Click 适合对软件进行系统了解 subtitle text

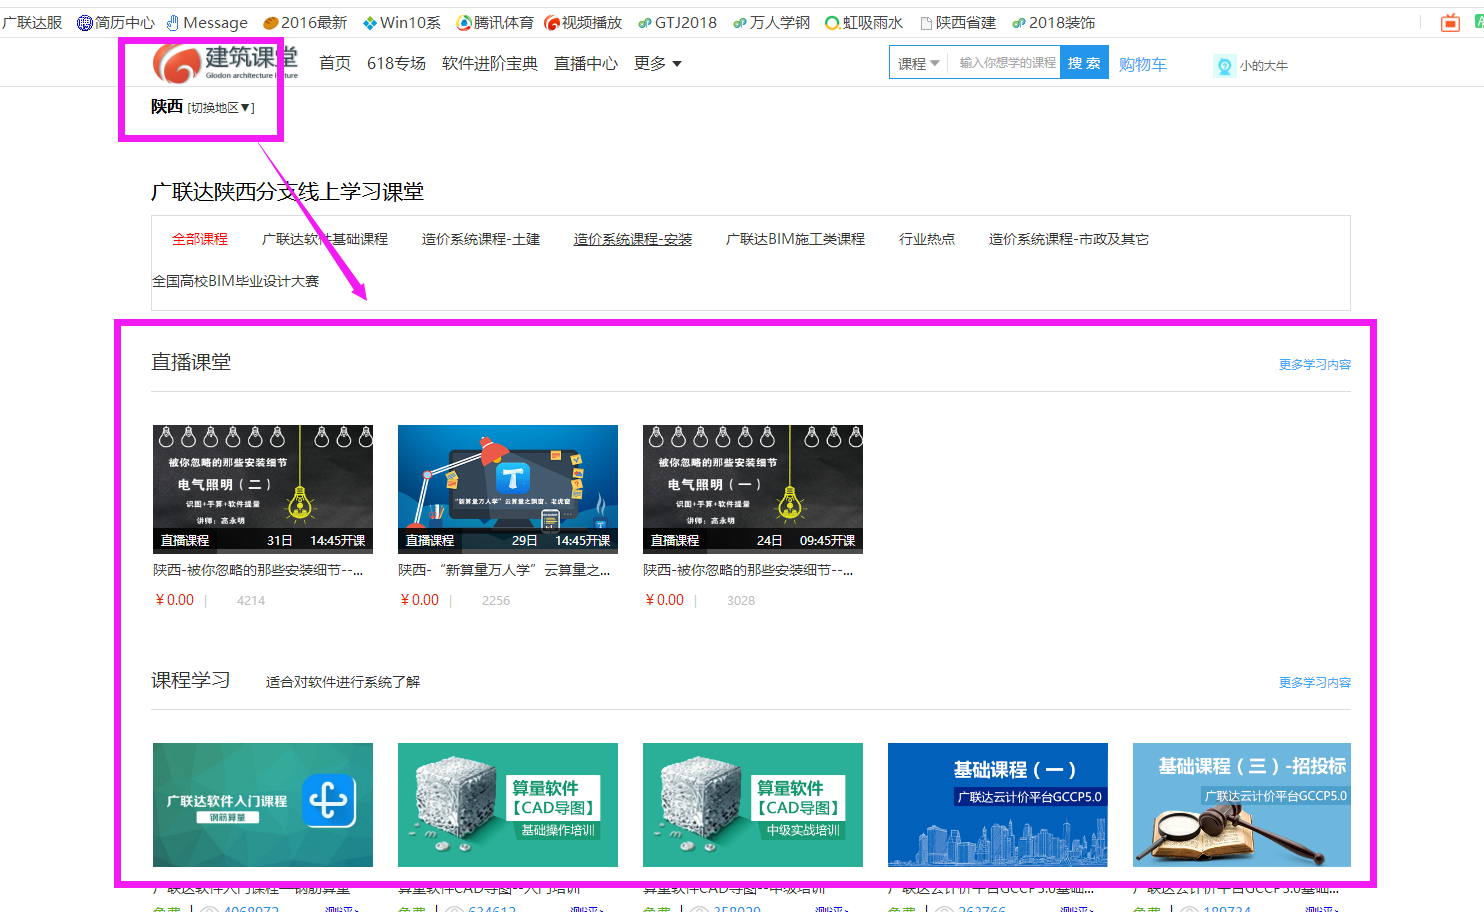pos(343,682)
